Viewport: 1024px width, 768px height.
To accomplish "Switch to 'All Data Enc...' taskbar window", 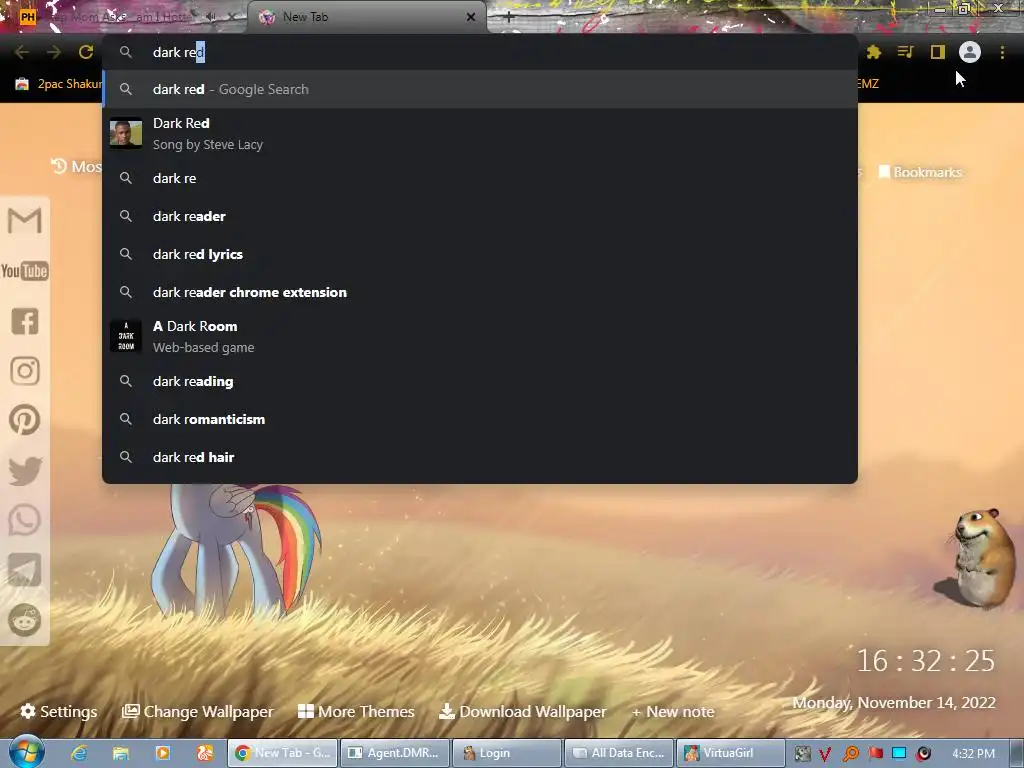I will [619, 753].
